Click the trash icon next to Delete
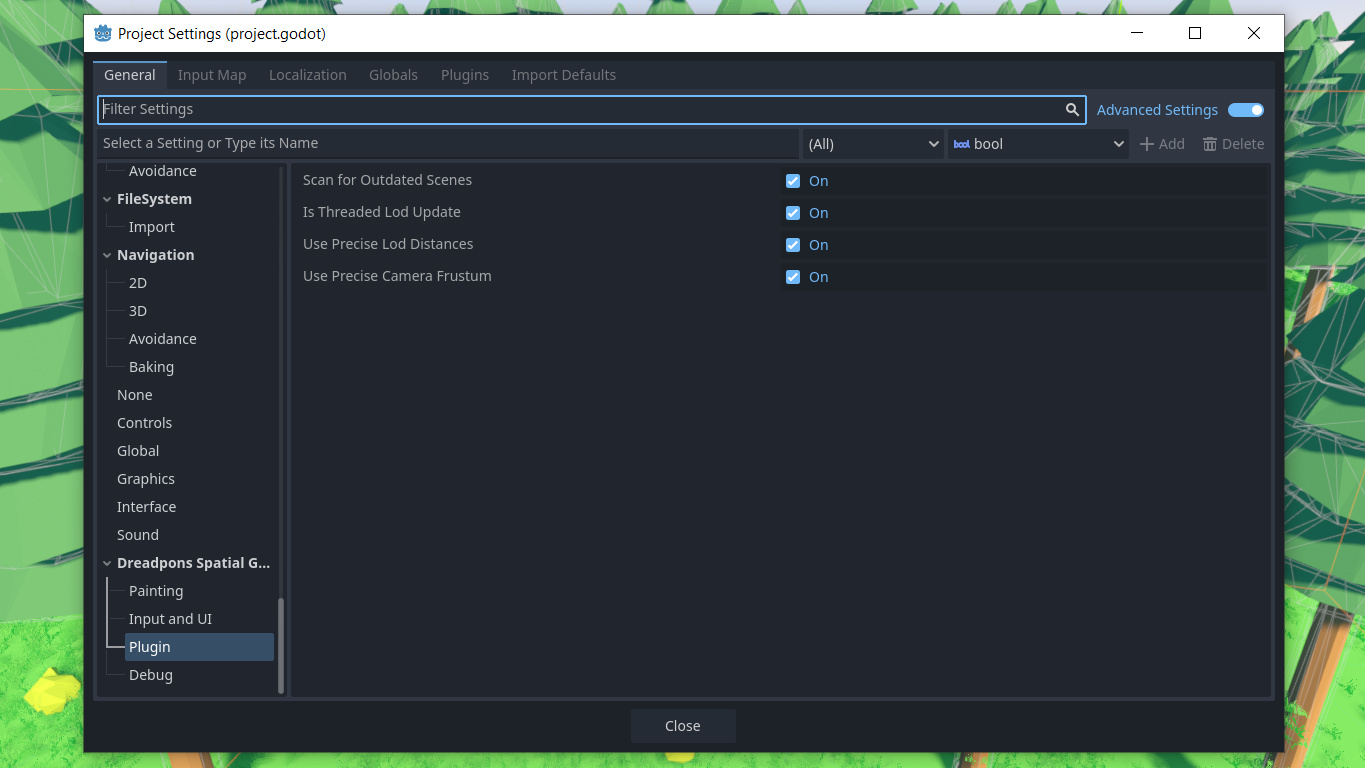1365x768 pixels. pyautogui.click(x=1210, y=143)
